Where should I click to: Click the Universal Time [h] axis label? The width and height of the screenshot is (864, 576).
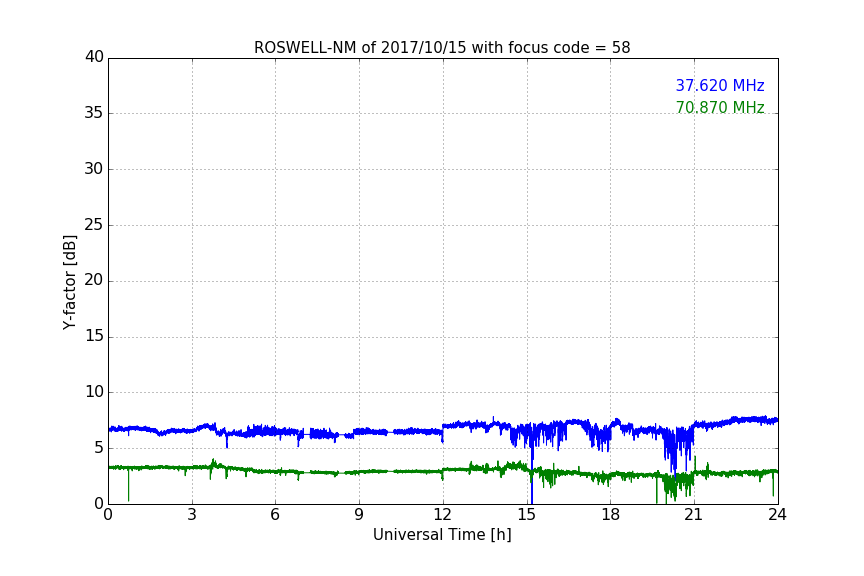[x=442, y=535]
